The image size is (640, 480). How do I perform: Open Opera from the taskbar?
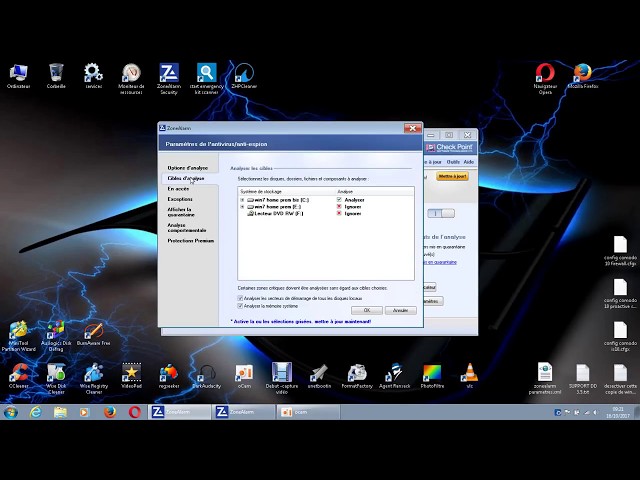pos(134,412)
